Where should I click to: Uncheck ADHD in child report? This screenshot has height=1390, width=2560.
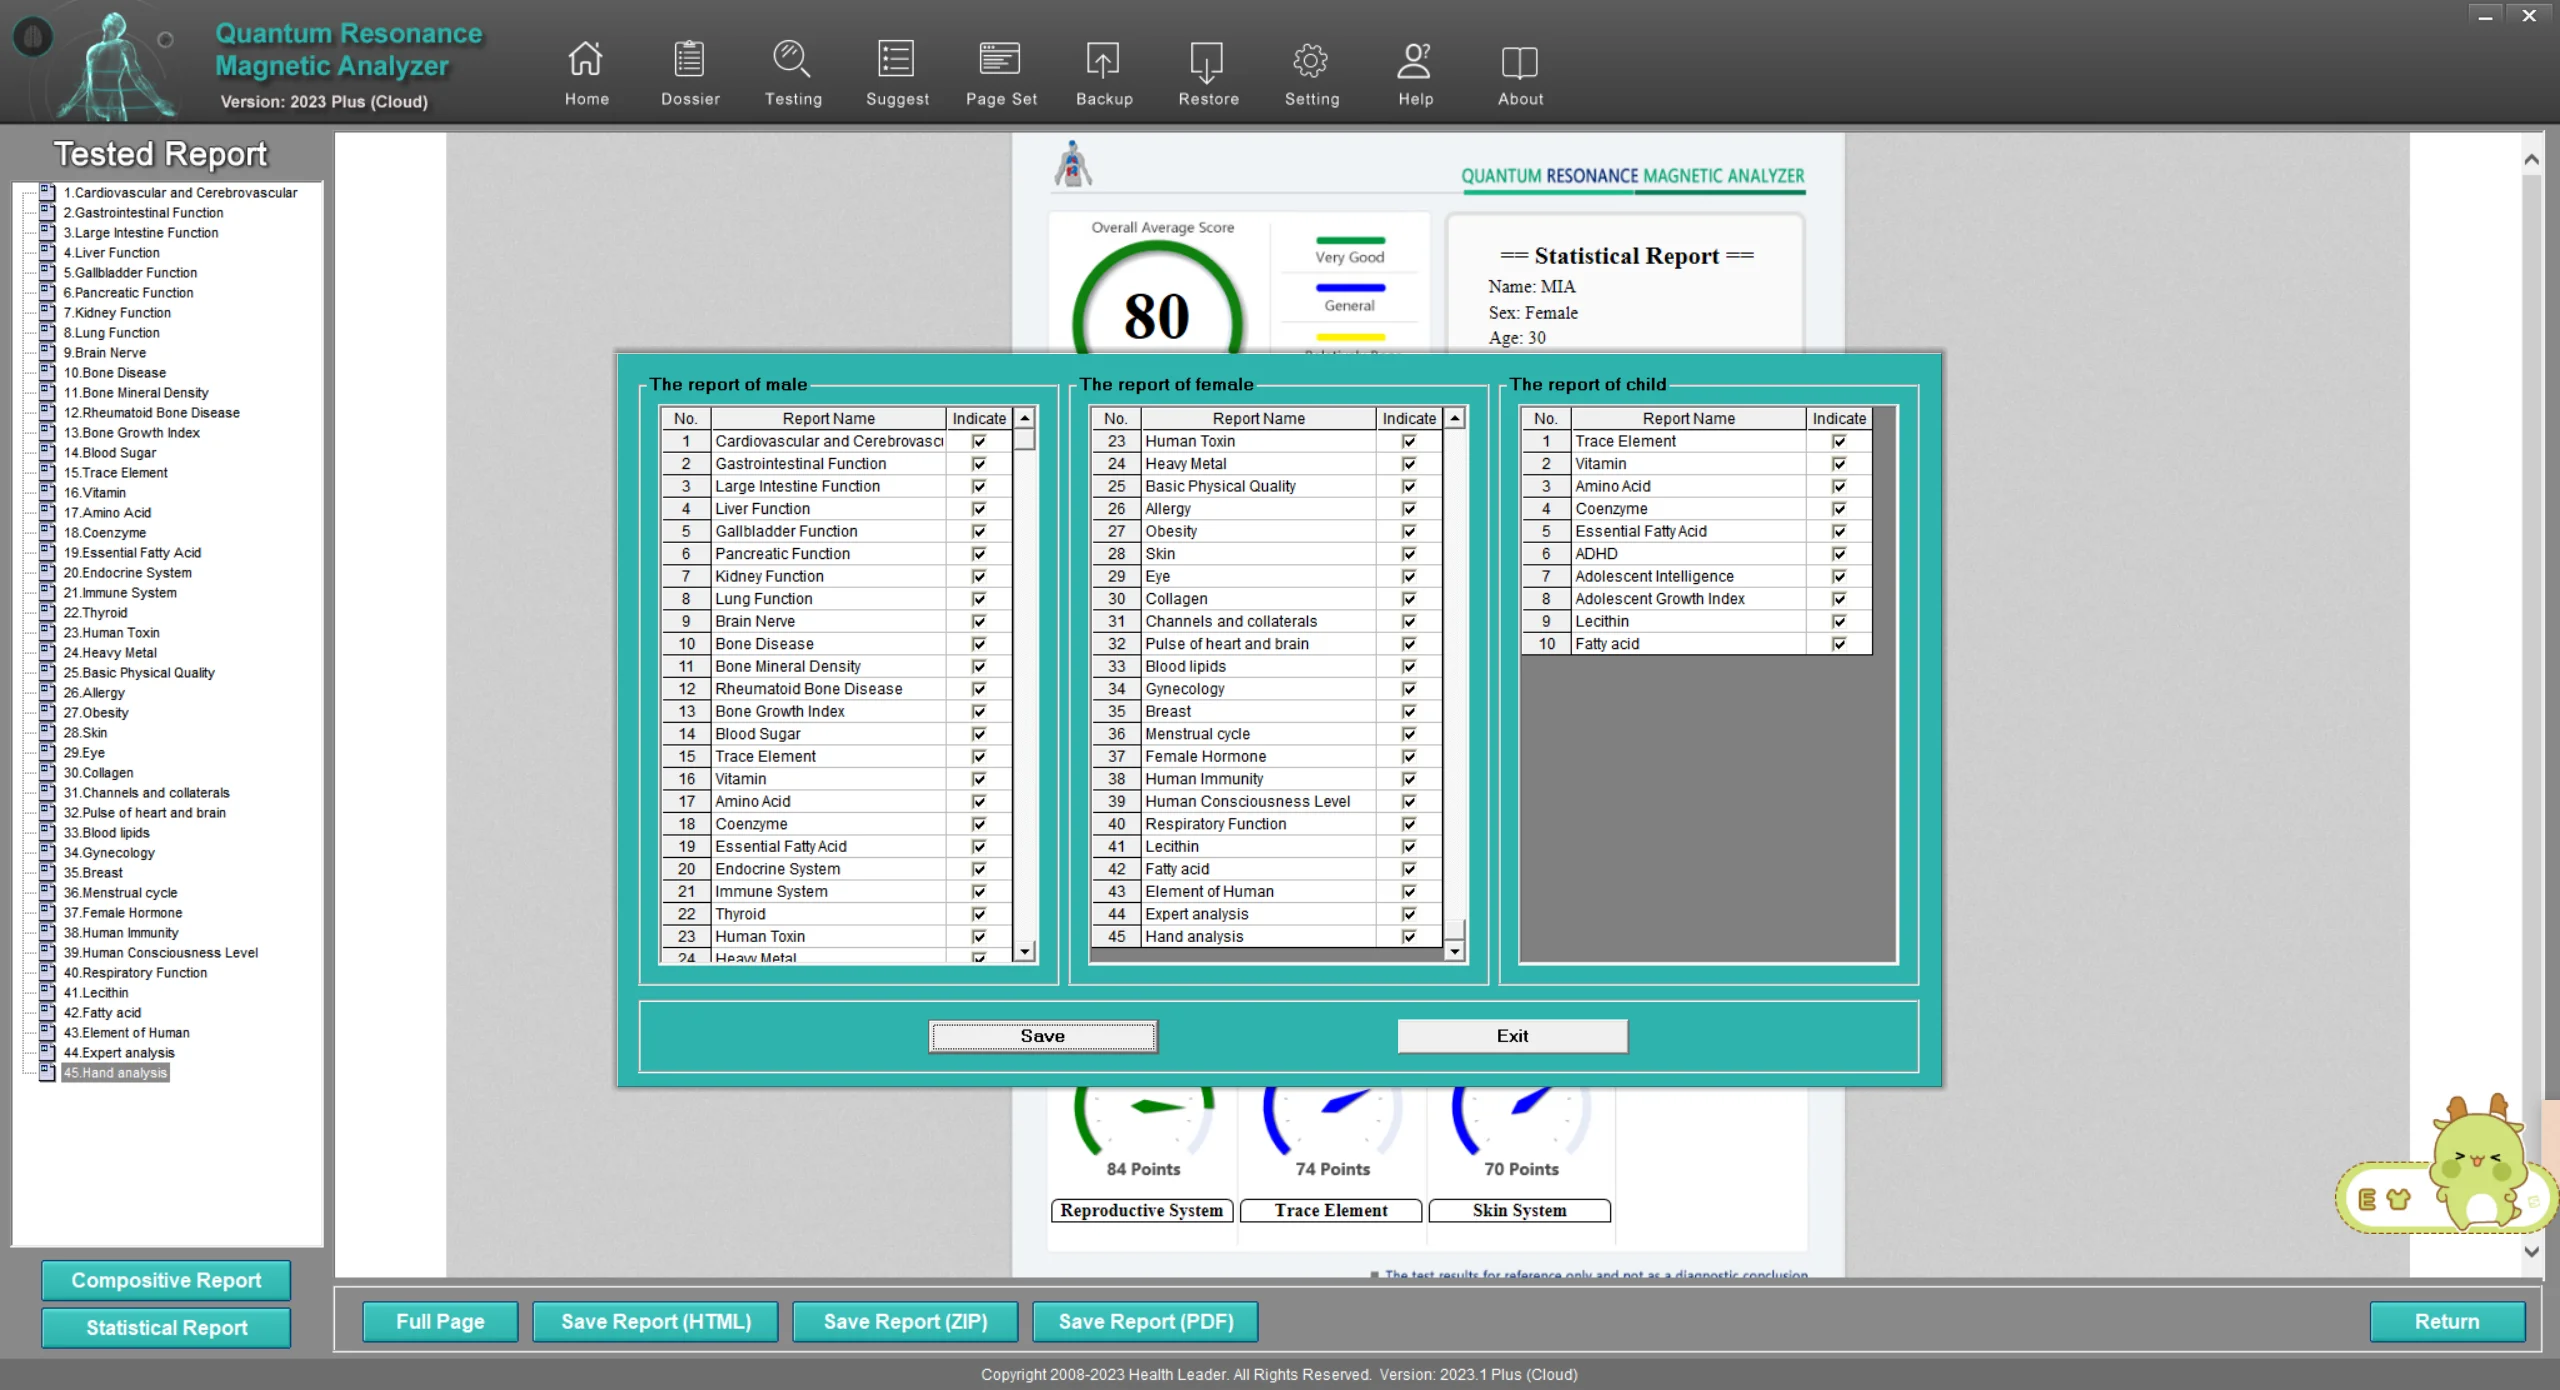(x=1839, y=554)
